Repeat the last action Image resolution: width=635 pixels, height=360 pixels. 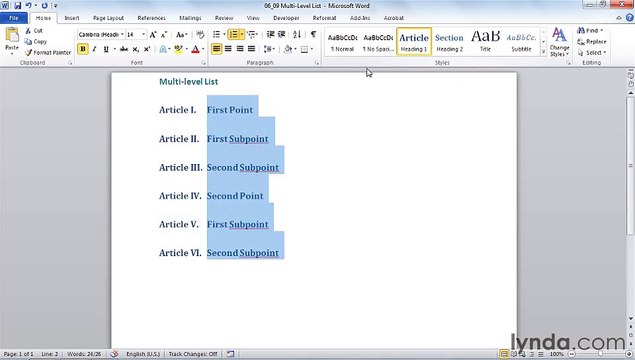pos(44,6)
